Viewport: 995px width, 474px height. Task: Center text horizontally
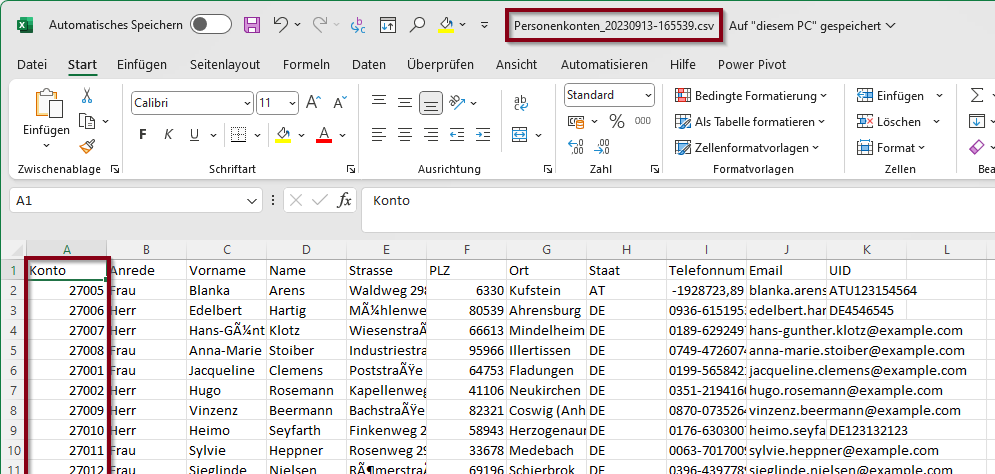pos(405,135)
